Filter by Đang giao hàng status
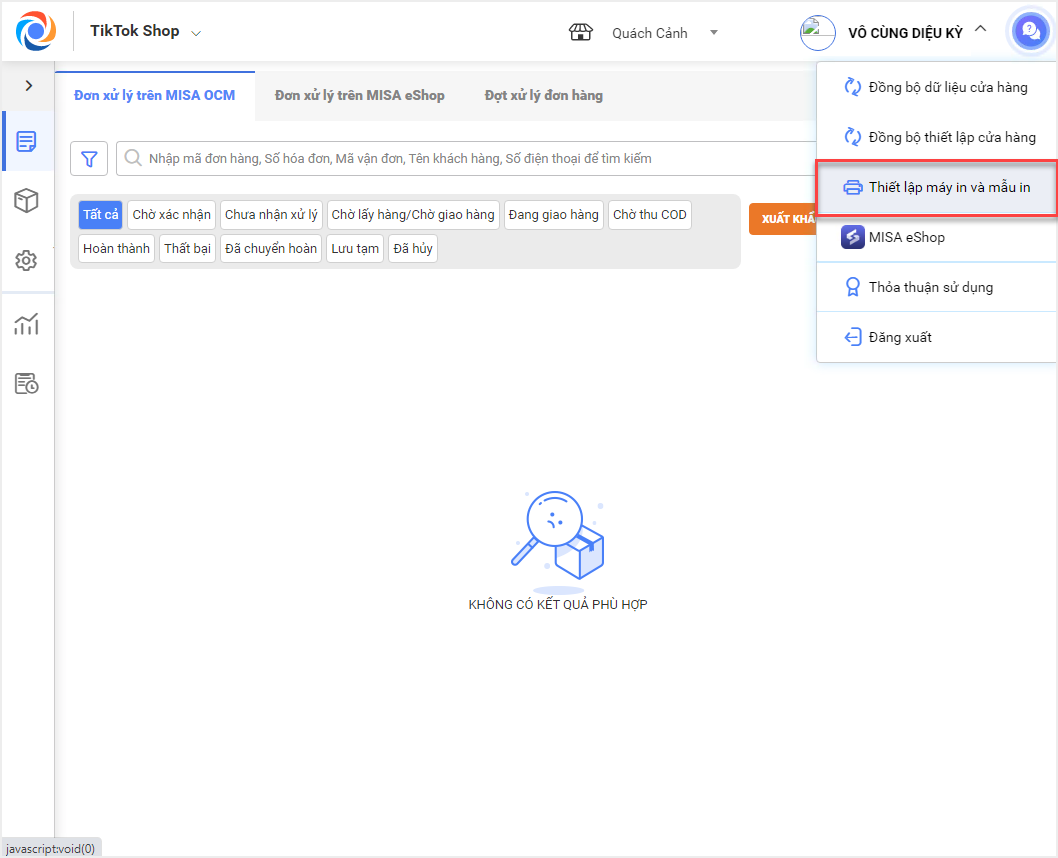This screenshot has height=858, width=1058. [x=553, y=214]
